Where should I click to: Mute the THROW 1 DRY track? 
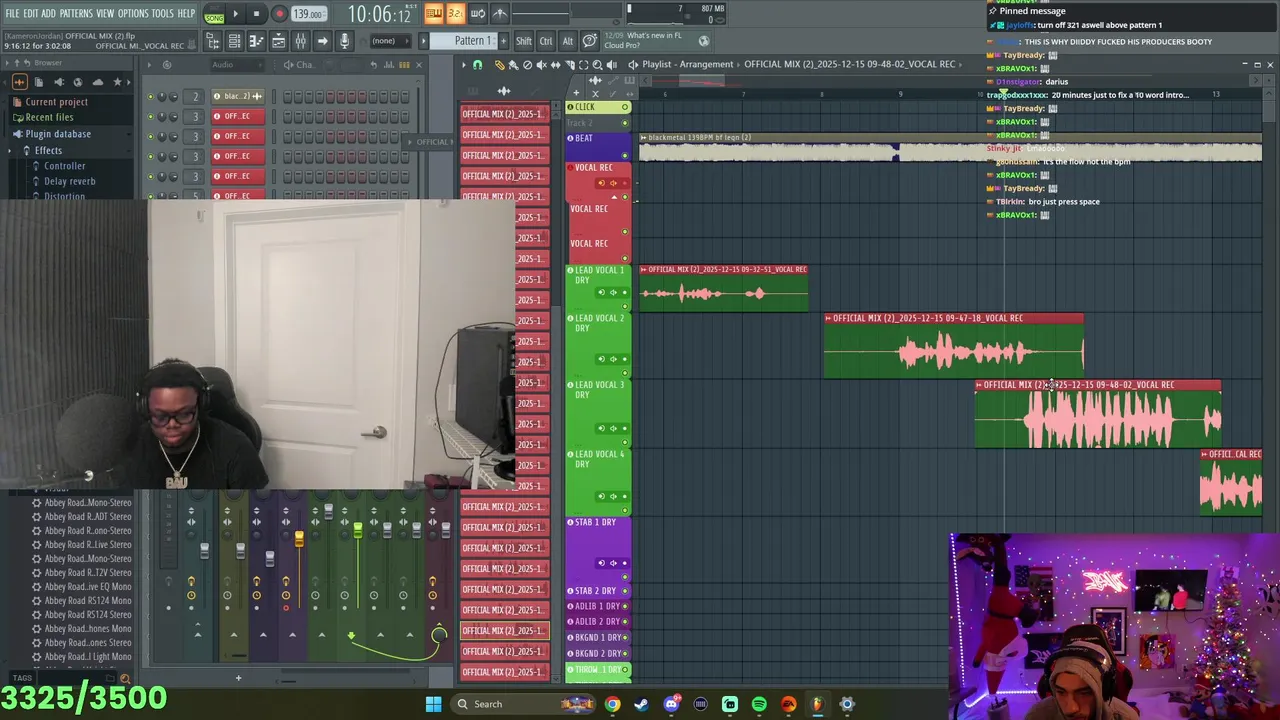point(625,670)
